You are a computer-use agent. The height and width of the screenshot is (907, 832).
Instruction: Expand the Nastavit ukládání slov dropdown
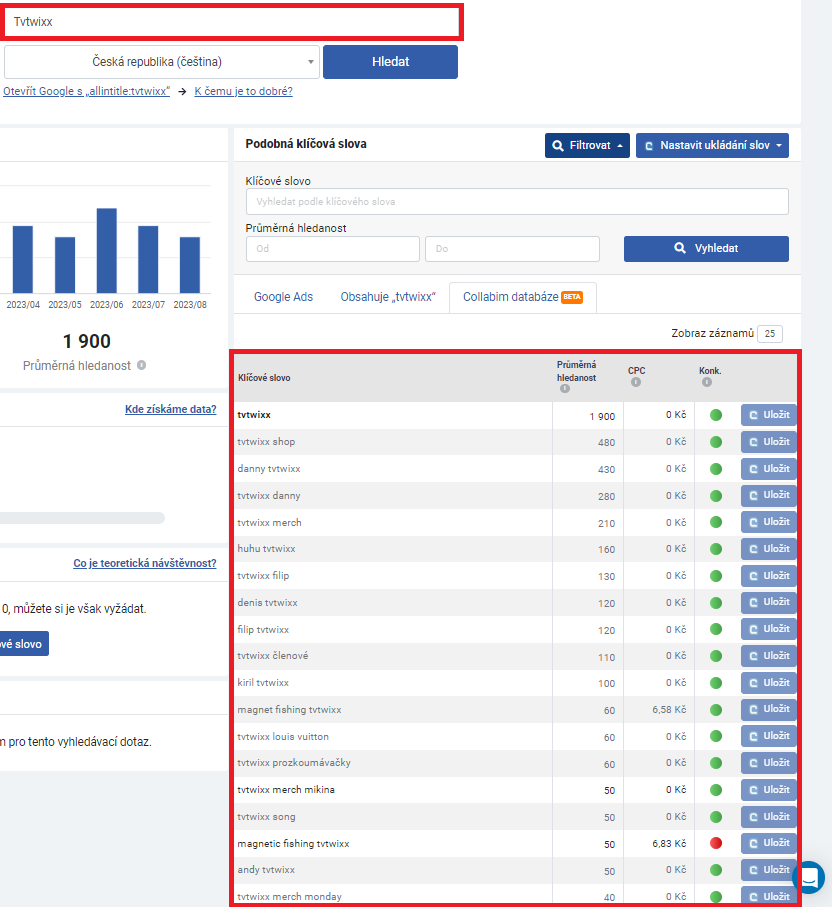[712, 145]
